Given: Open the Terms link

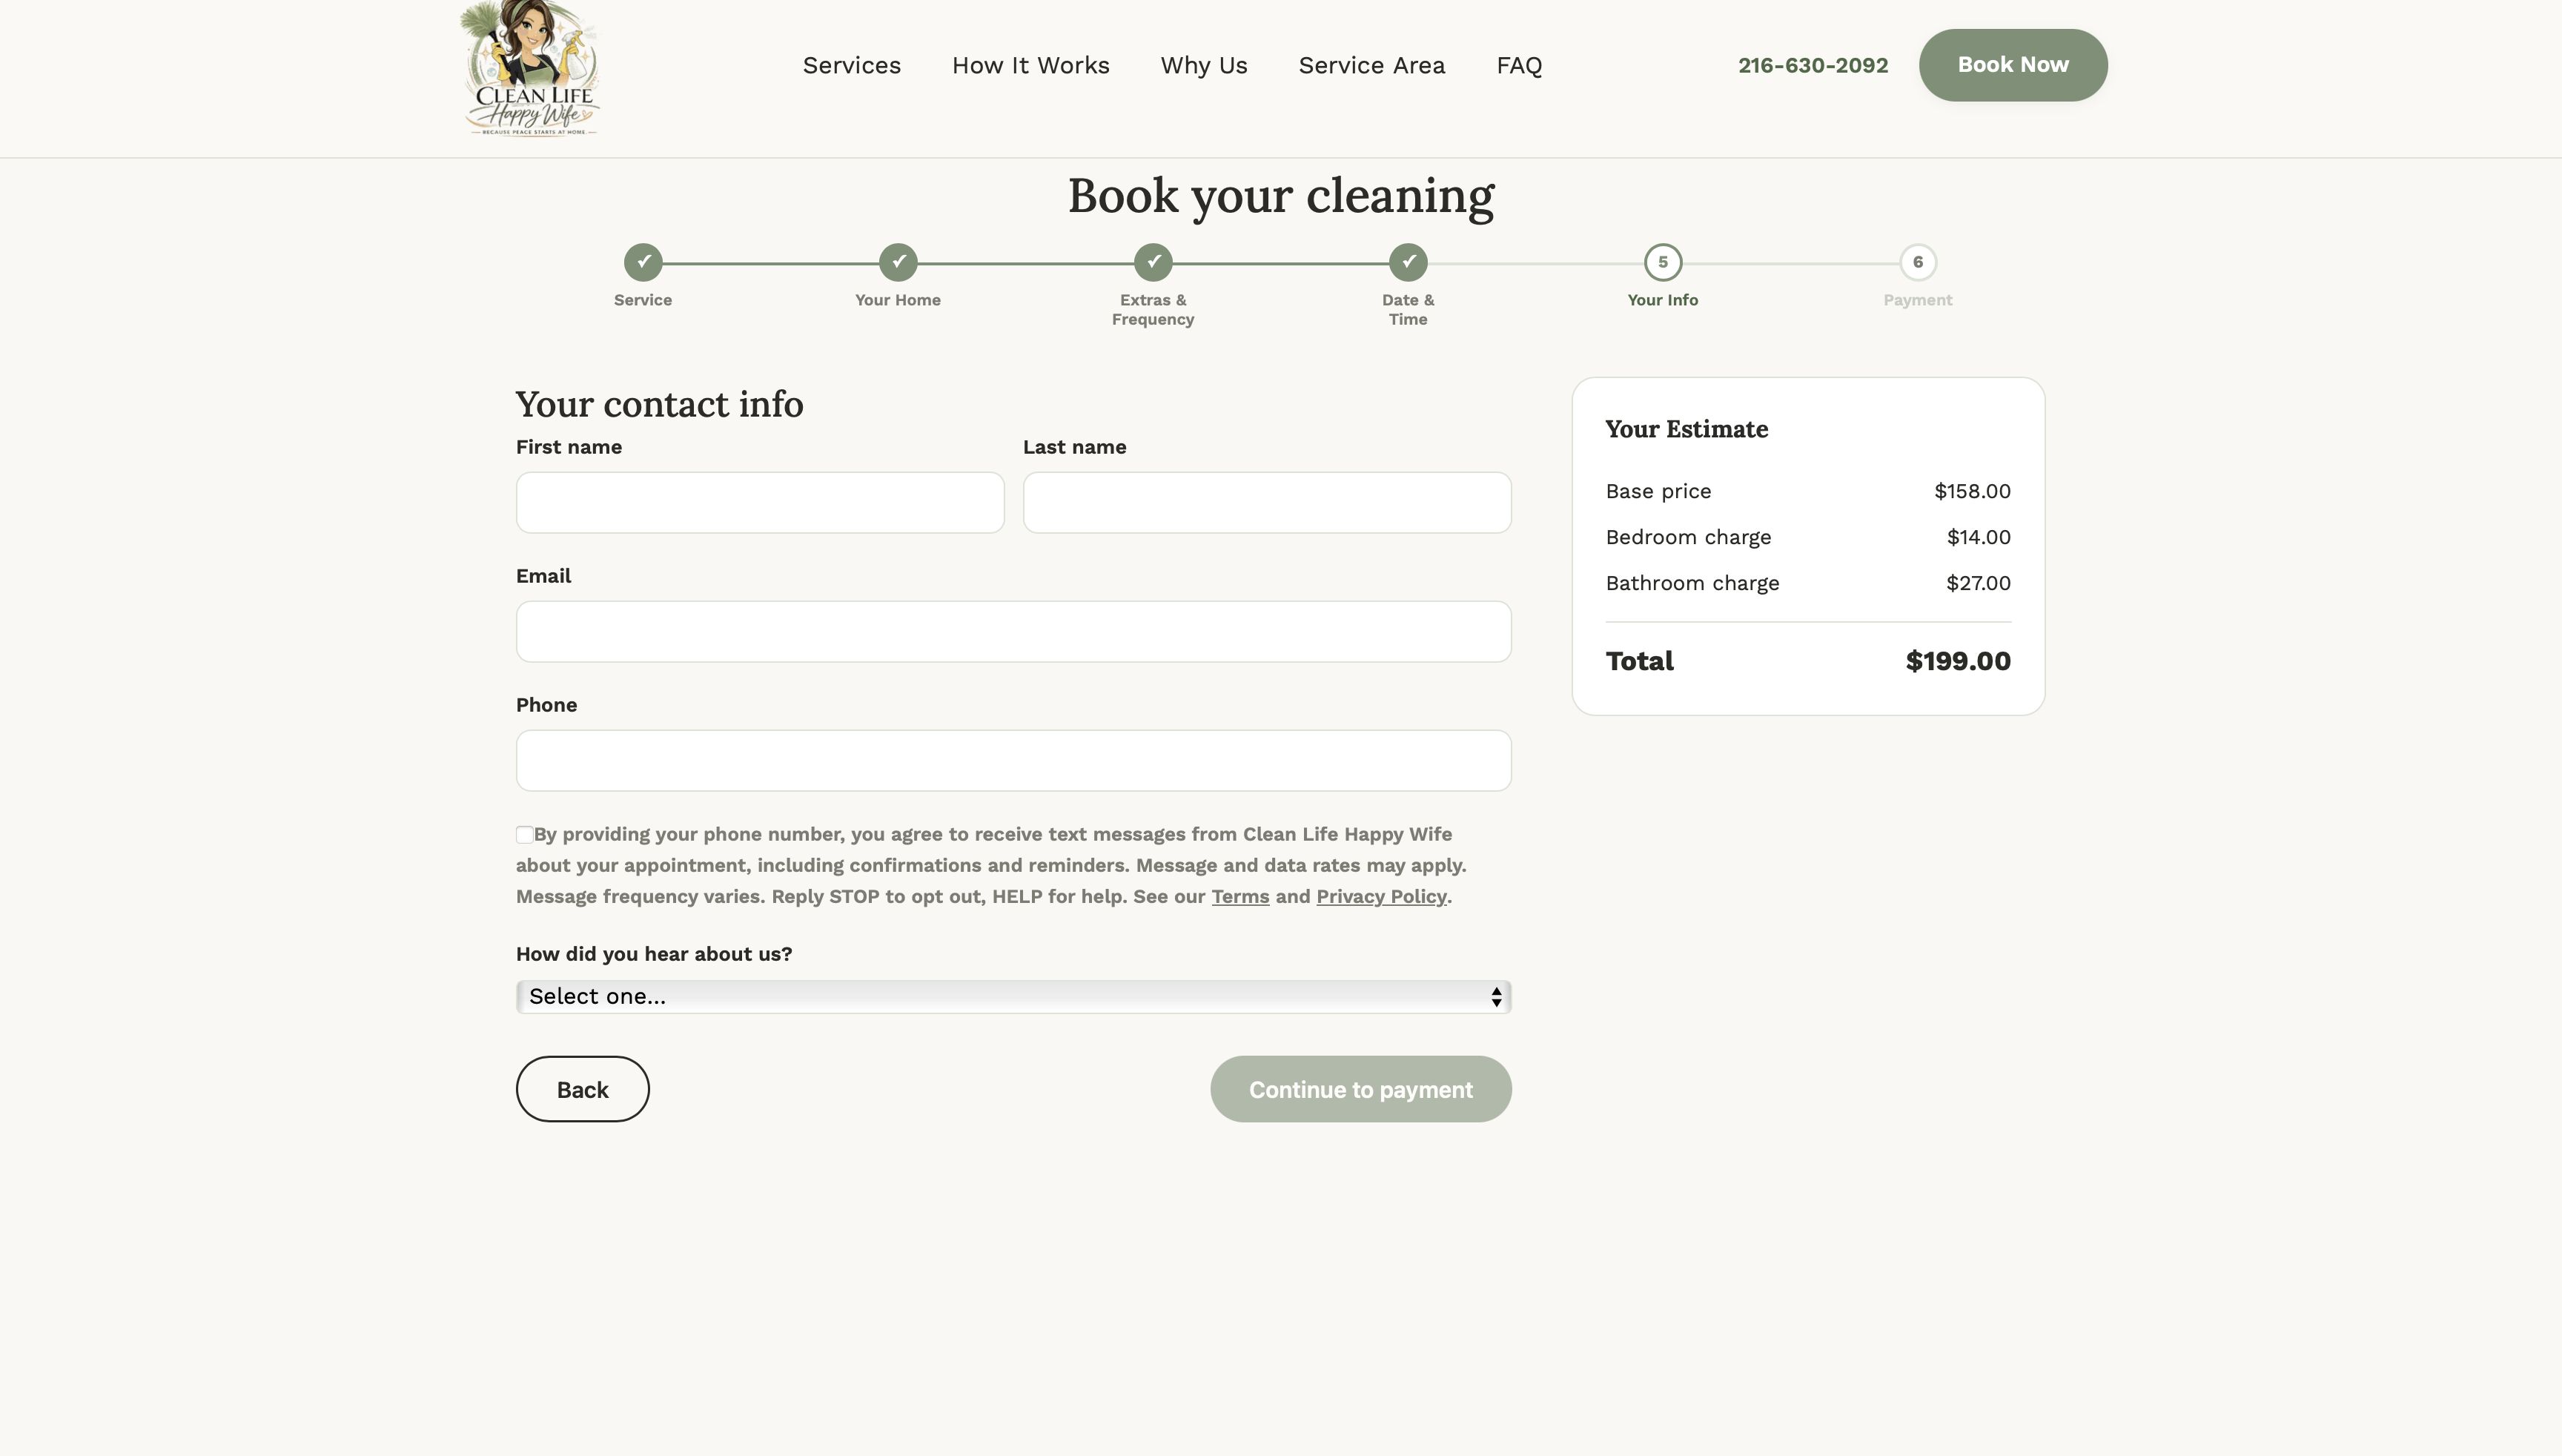Looking at the screenshot, I should [1240, 897].
